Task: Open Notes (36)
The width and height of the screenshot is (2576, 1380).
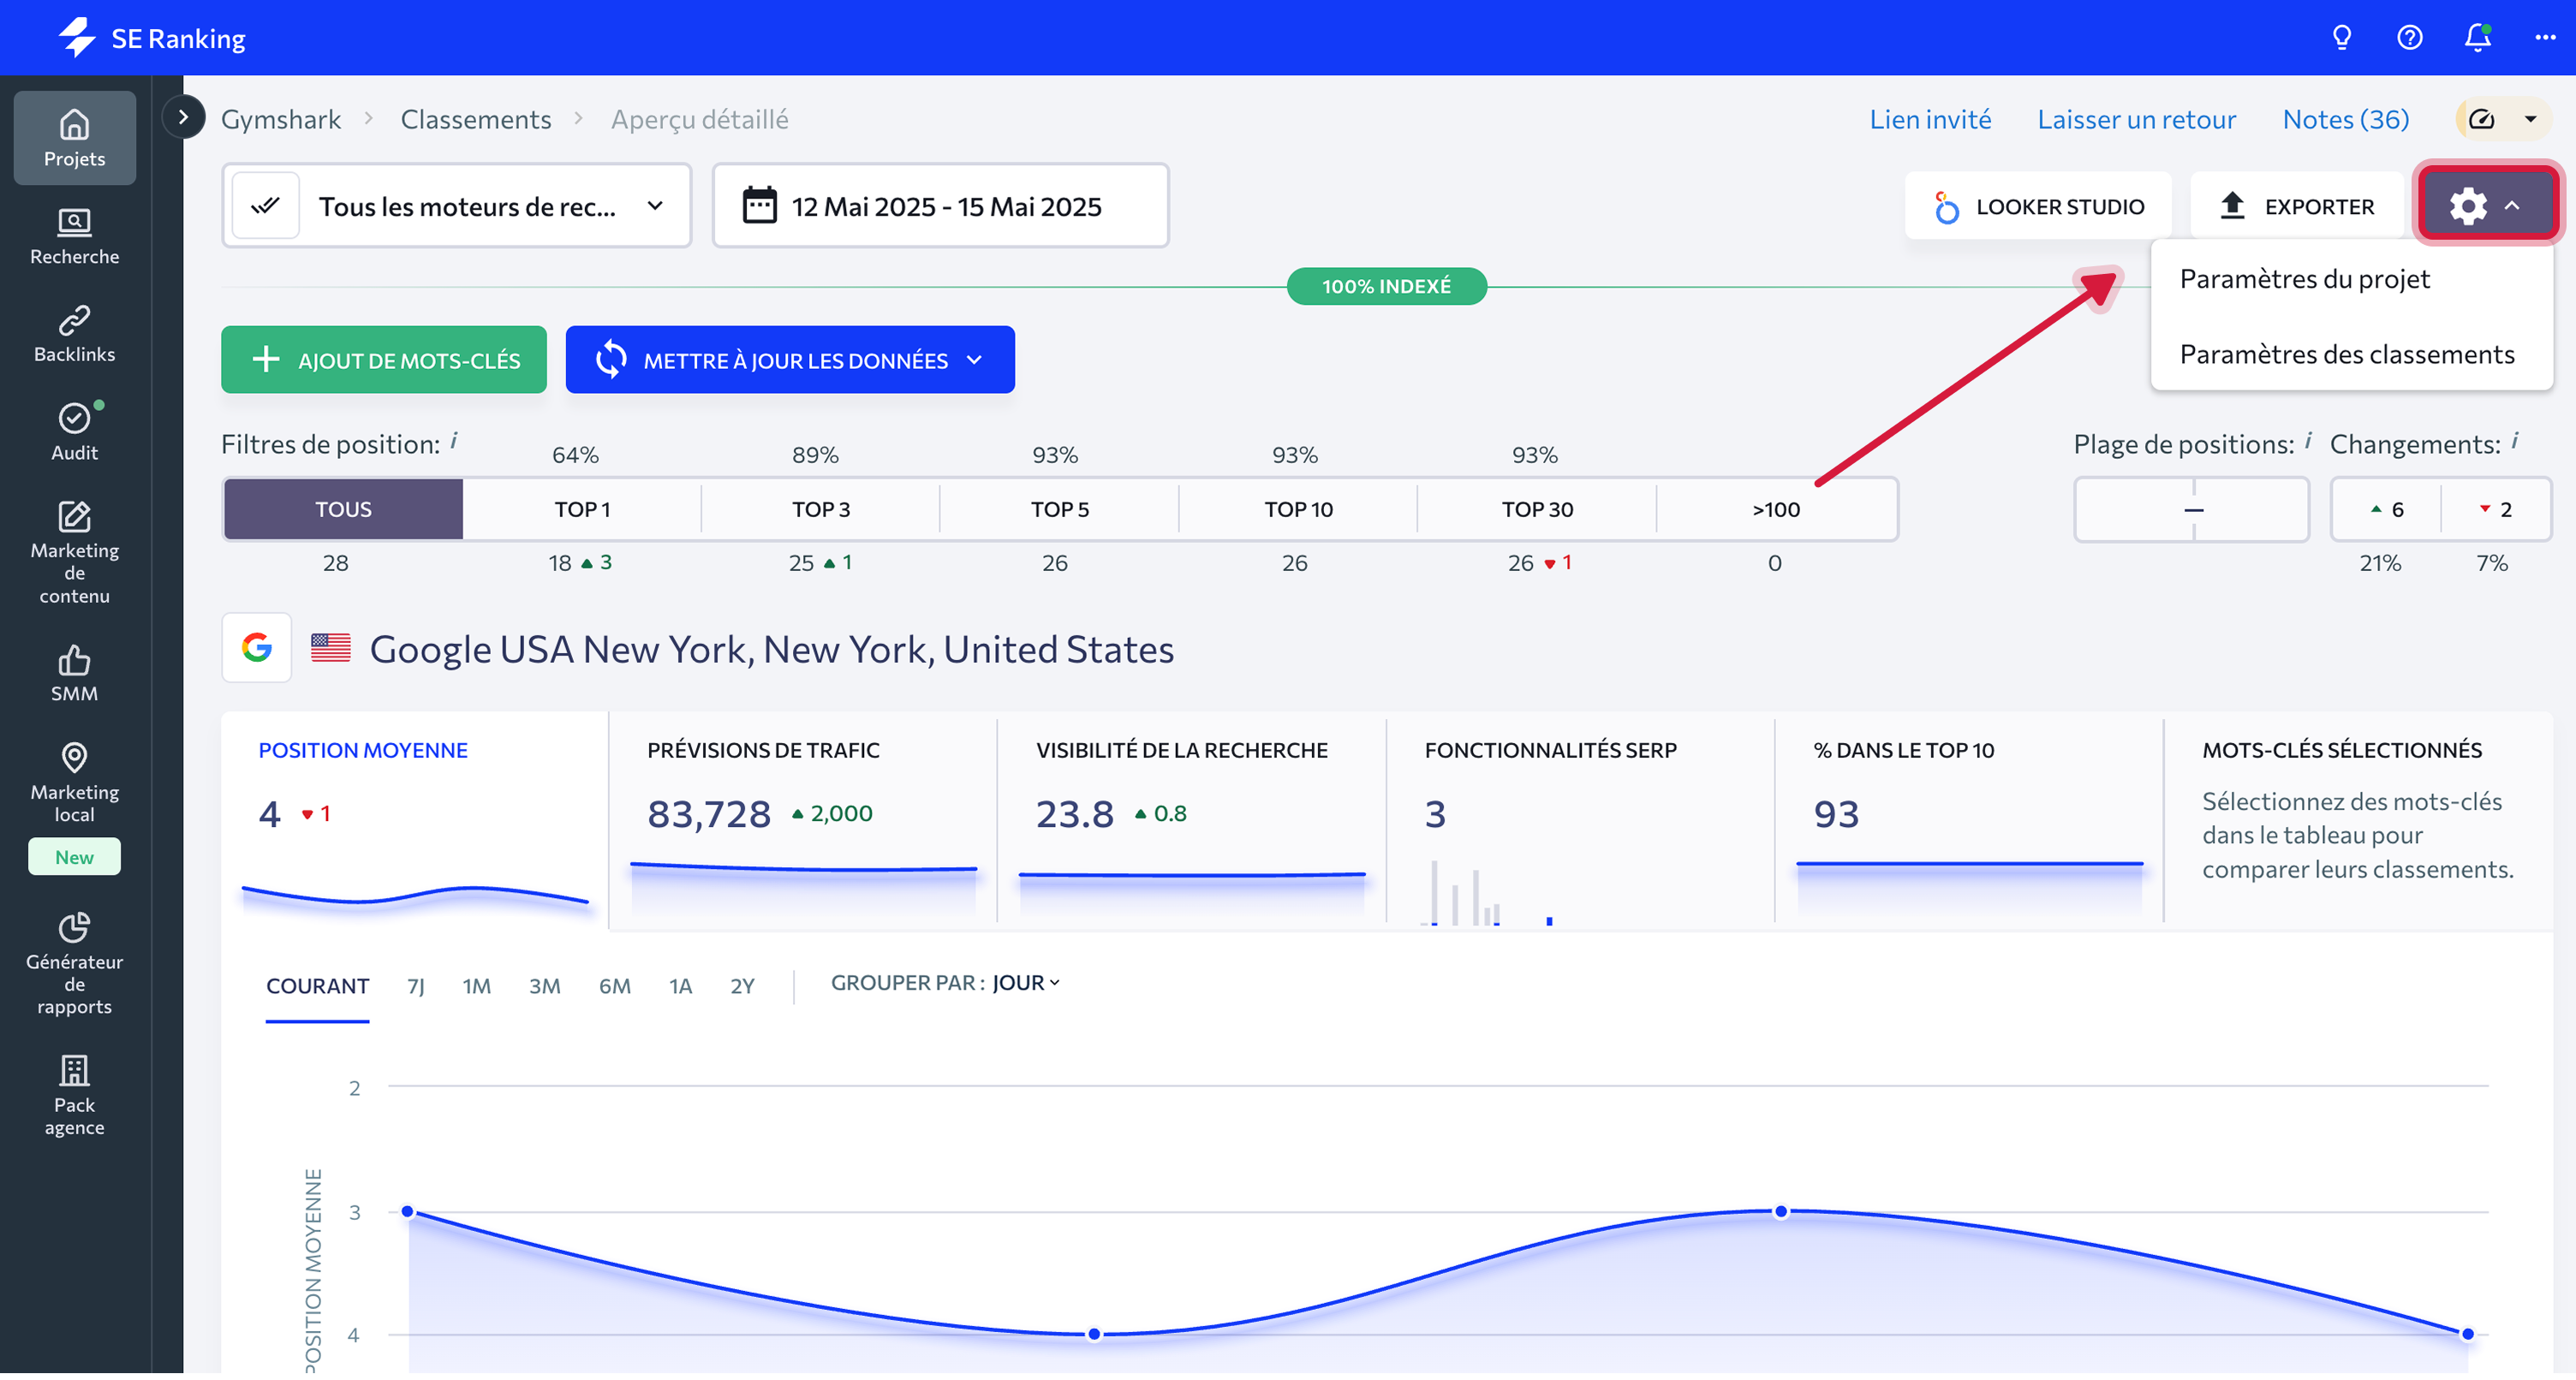Action: (x=2346, y=120)
